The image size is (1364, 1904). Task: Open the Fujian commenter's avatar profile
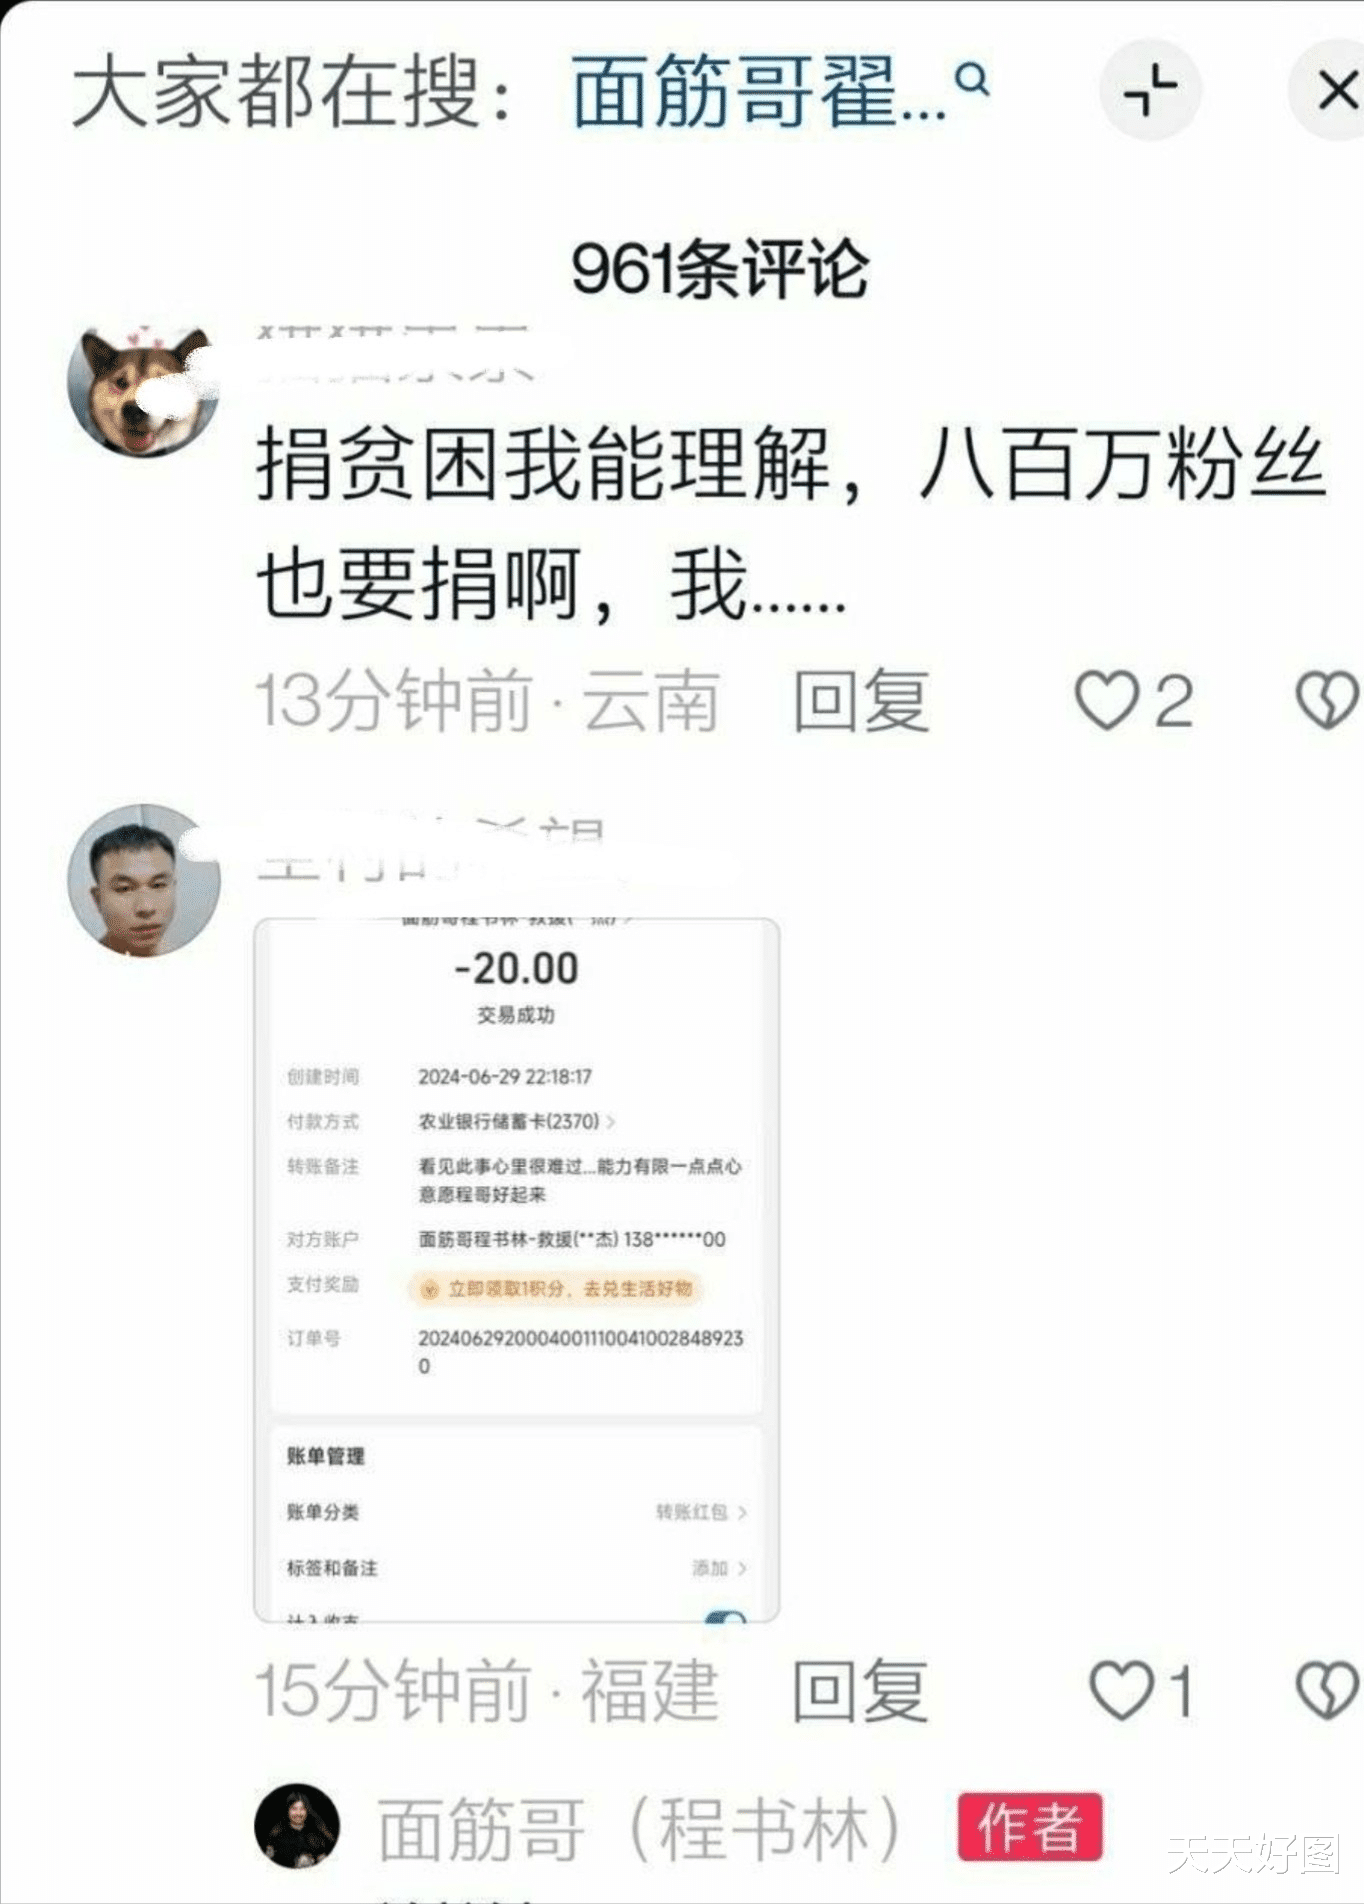pos(143,880)
